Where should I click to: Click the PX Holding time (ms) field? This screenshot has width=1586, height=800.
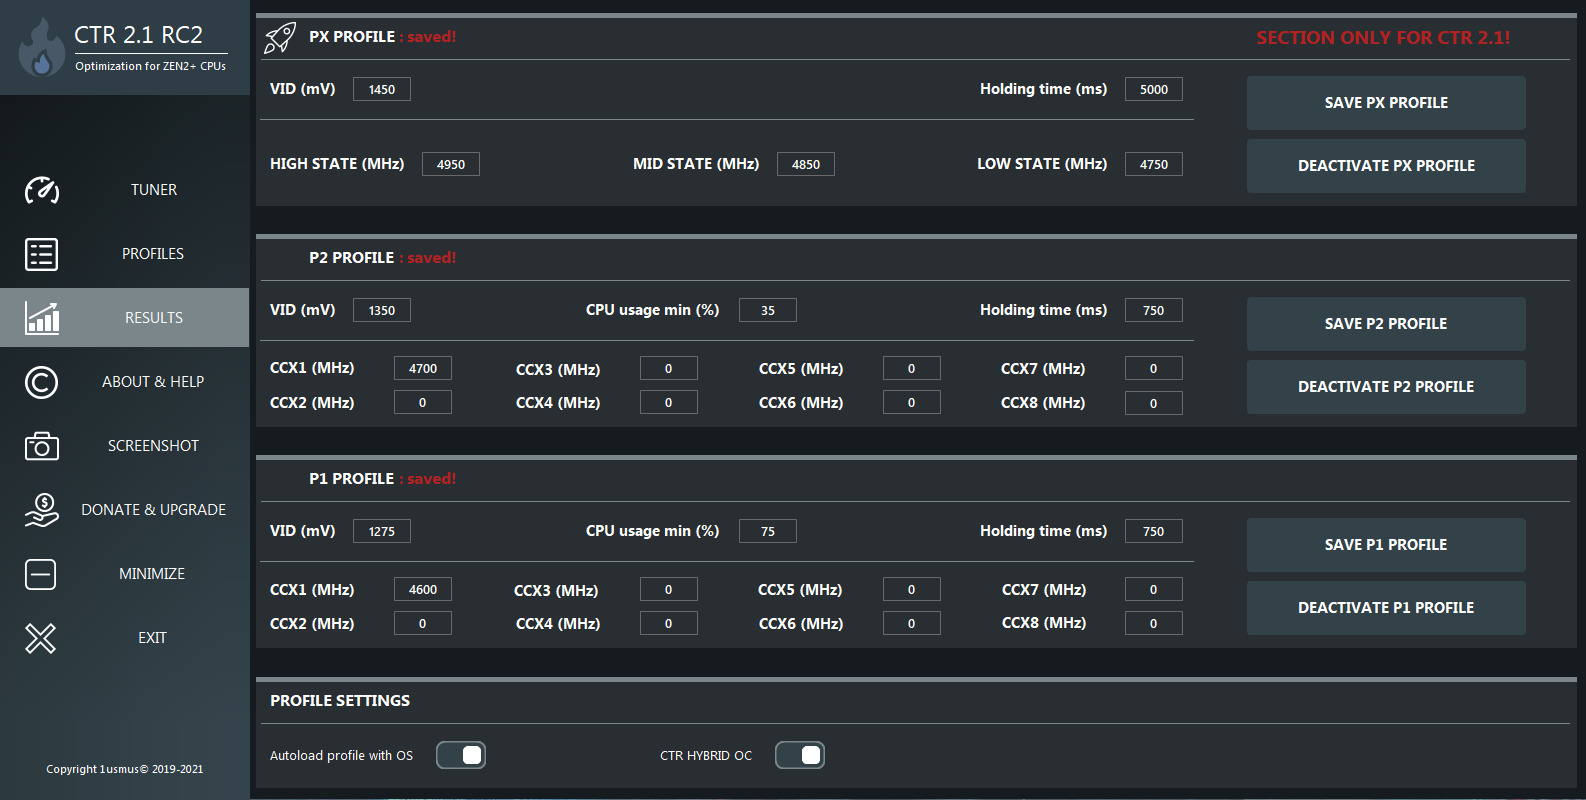[x=1153, y=89]
